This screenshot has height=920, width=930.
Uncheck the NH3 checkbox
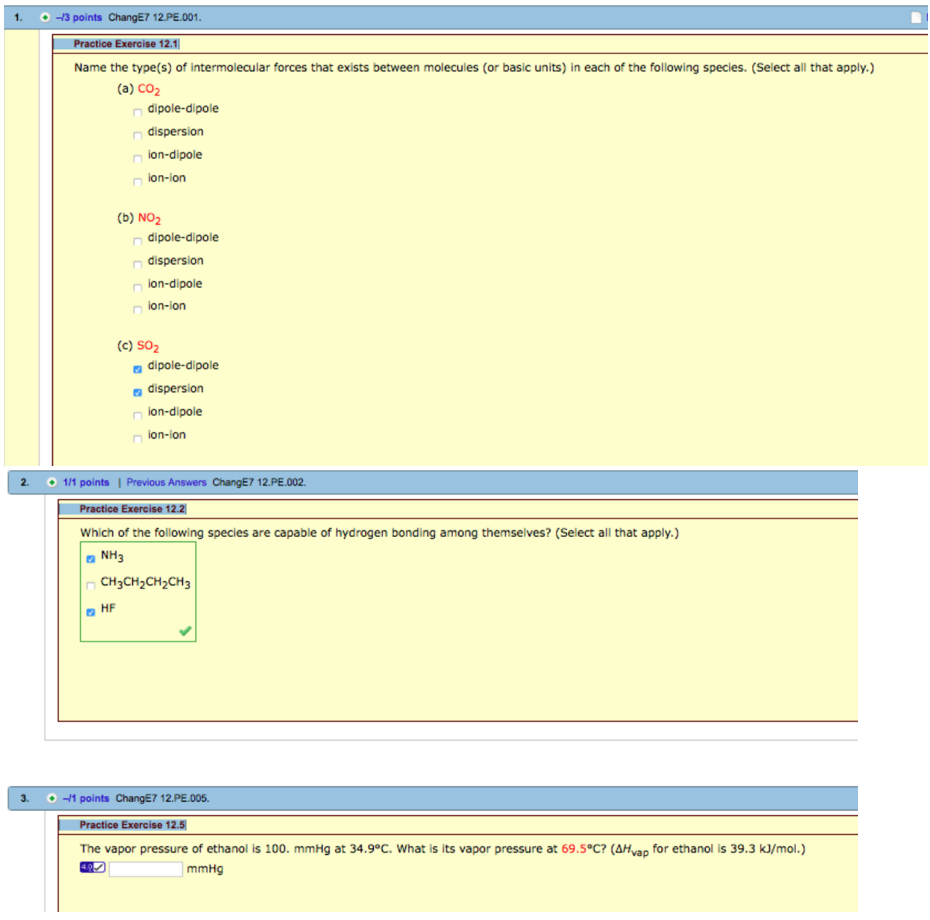point(92,558)
